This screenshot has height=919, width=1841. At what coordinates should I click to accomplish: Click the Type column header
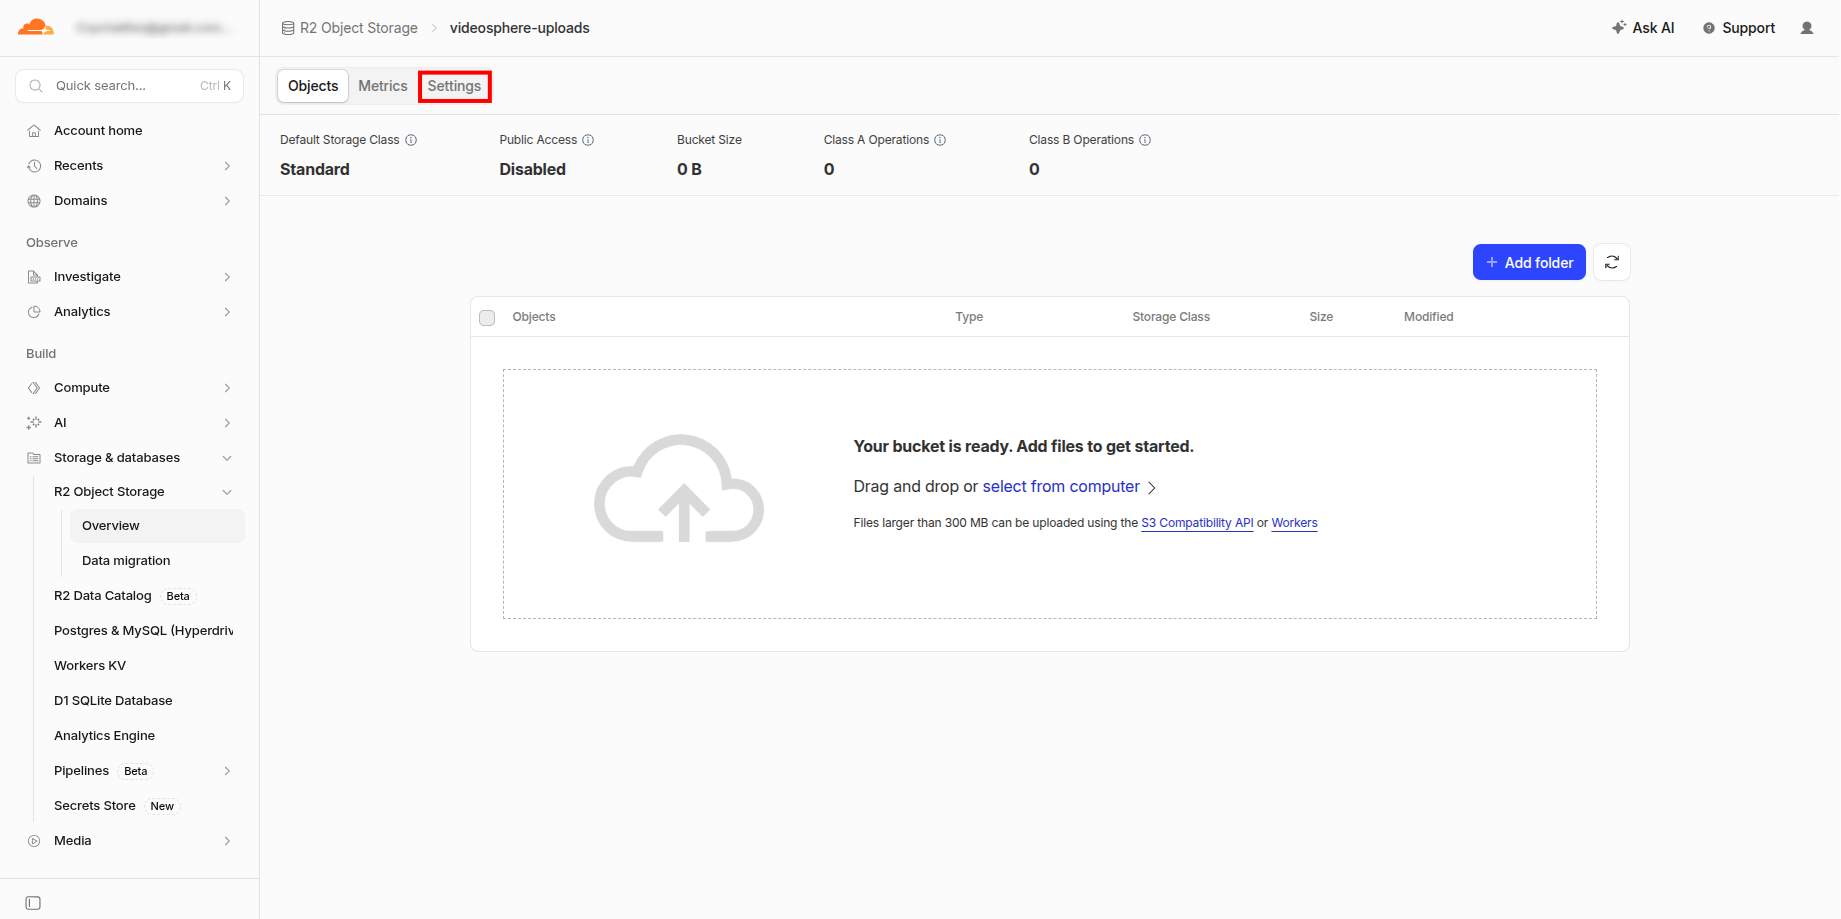969,317
